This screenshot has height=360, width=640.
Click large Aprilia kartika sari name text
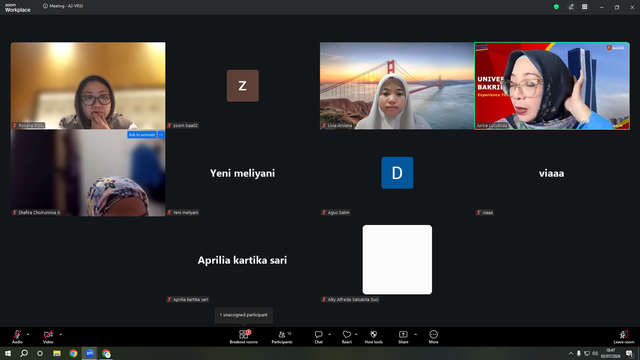point(242,260)
